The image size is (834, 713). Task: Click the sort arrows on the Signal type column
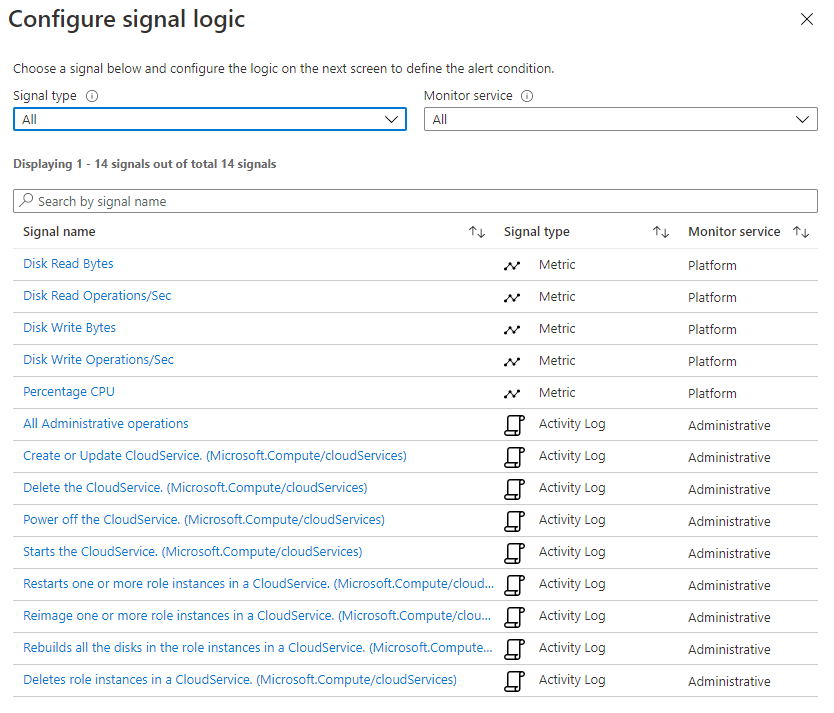(x=661, y=231)
